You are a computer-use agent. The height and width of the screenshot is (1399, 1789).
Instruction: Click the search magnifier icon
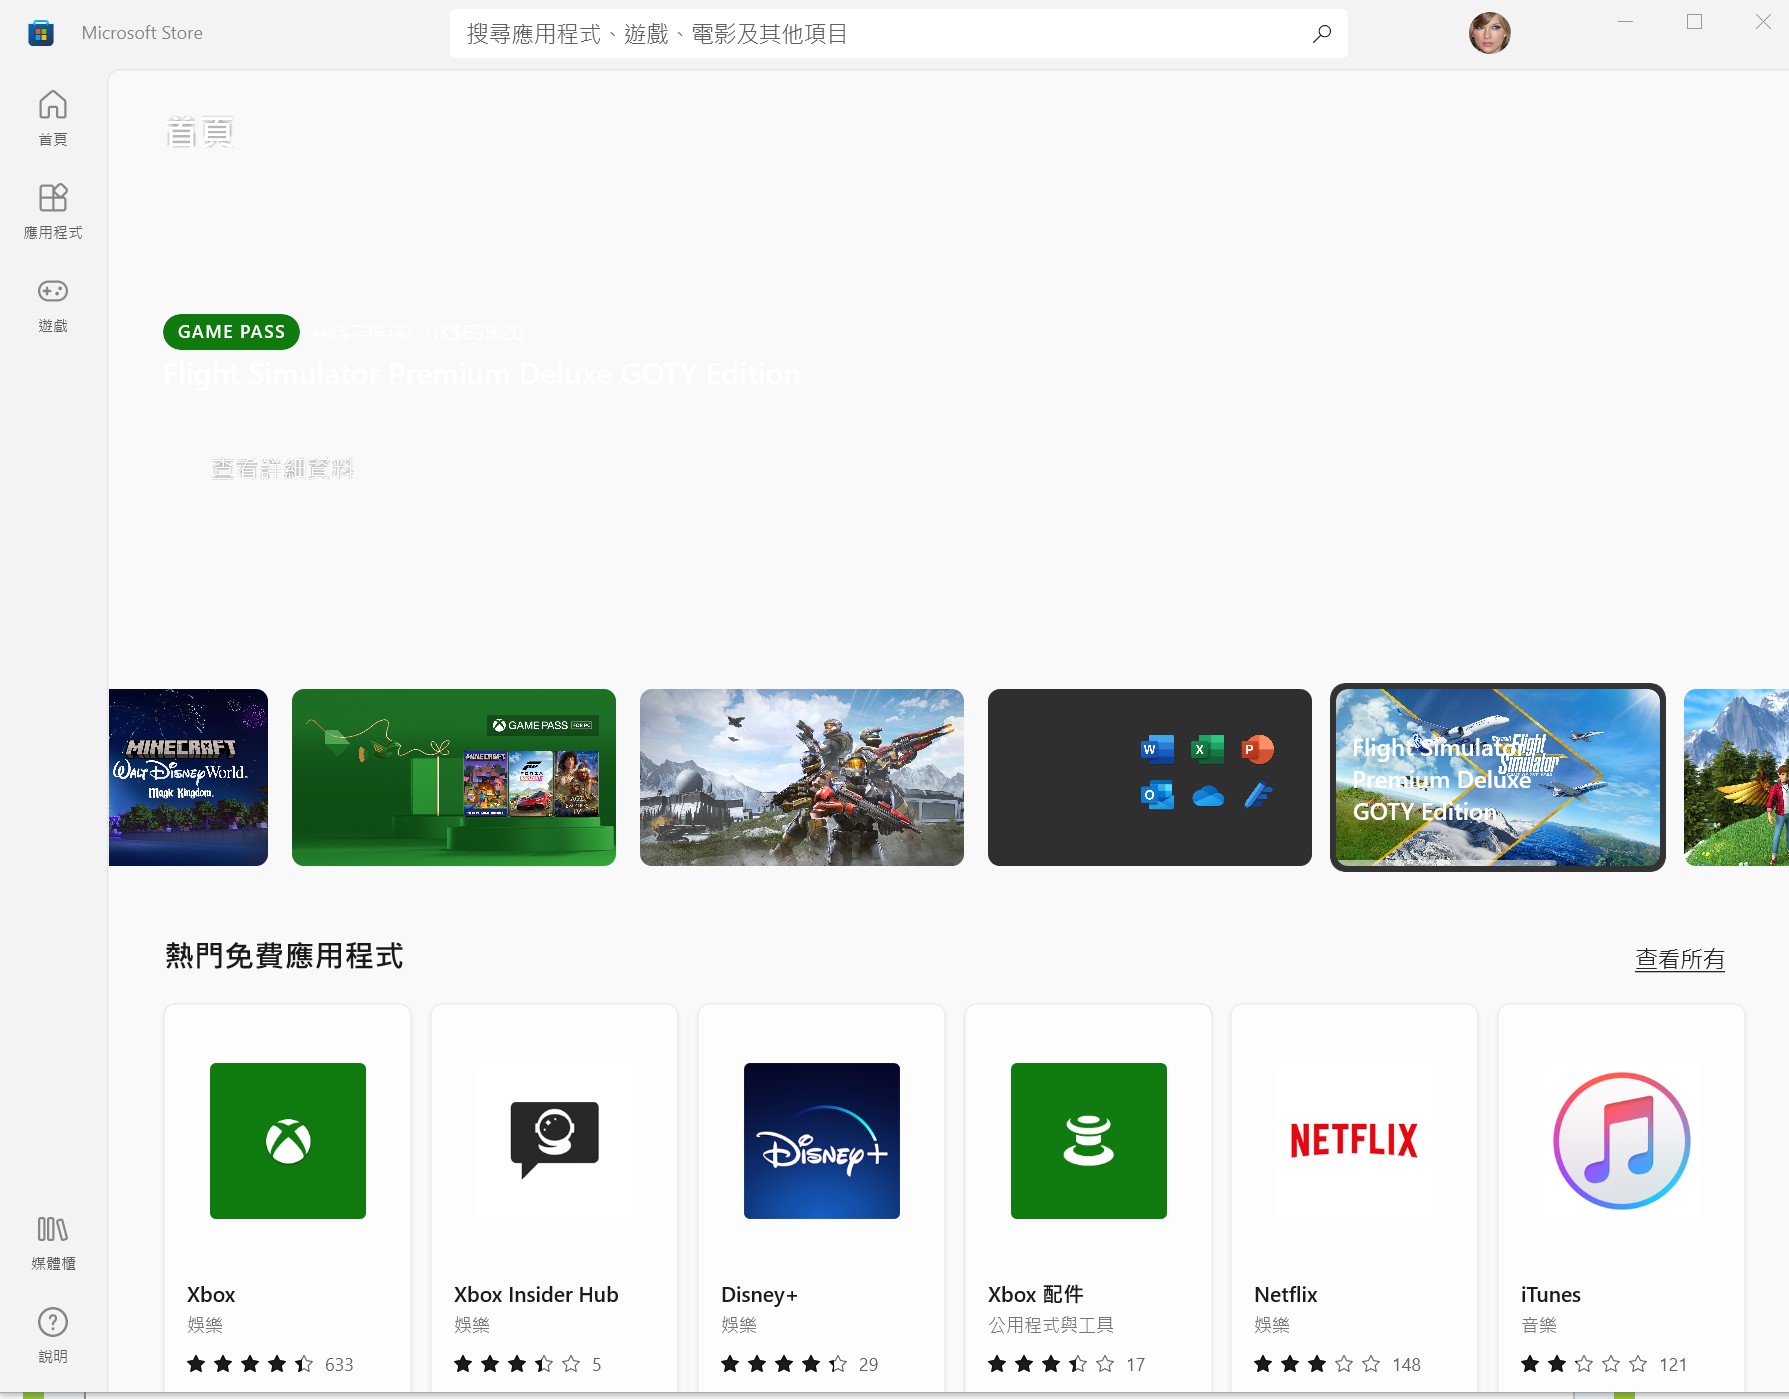tap(1321, 34)
